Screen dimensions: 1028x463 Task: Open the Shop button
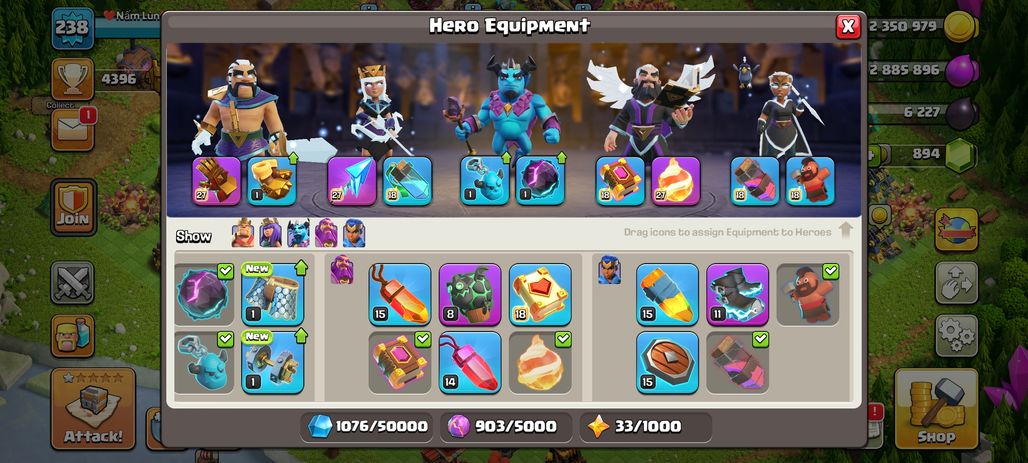tap(936, 409)
